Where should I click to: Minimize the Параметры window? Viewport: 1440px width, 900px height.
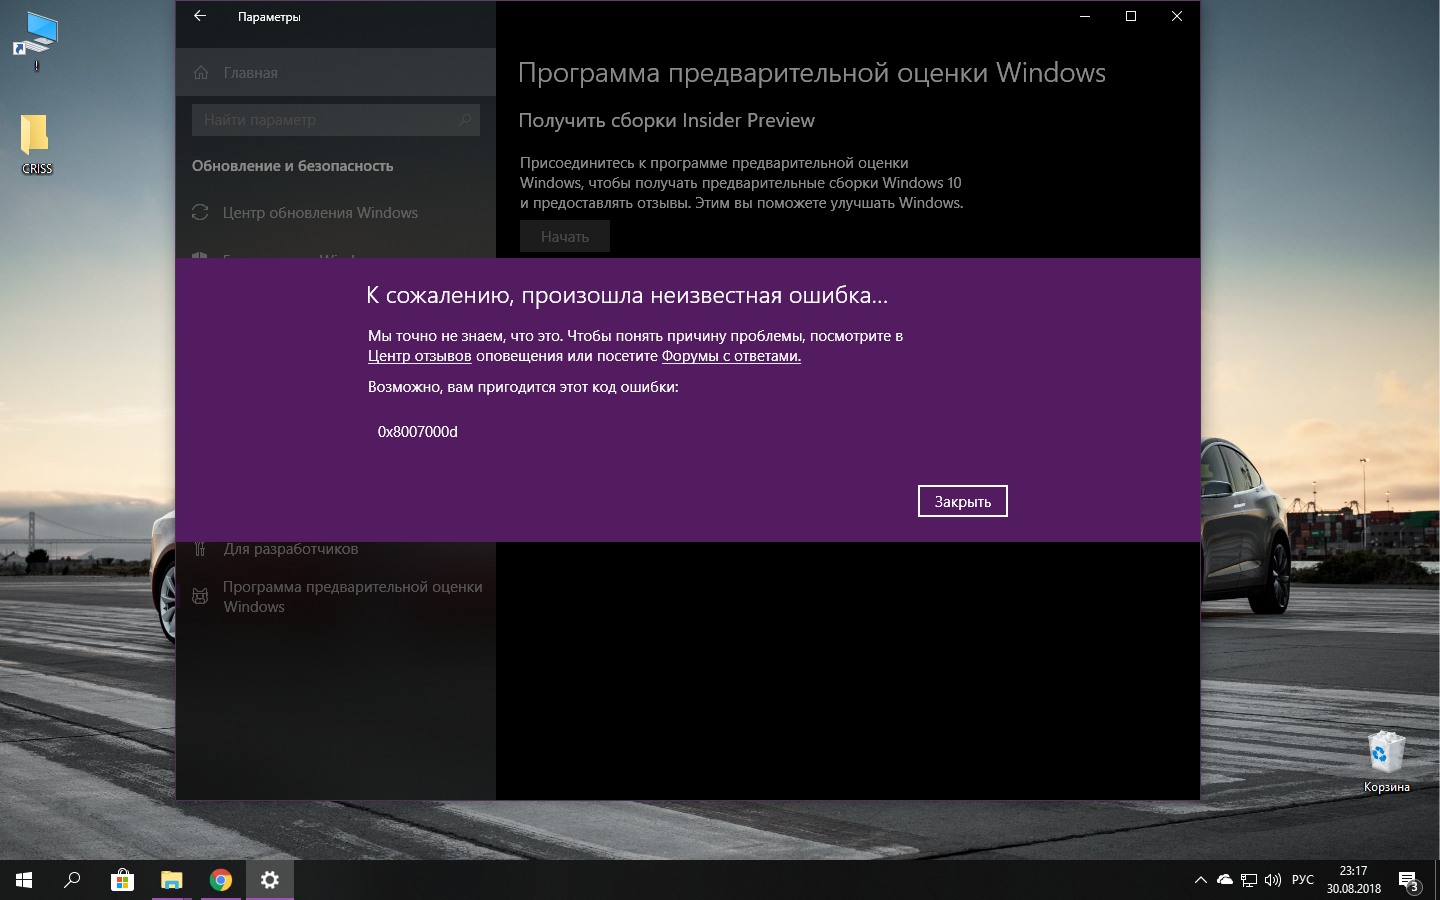(1085, 16)
